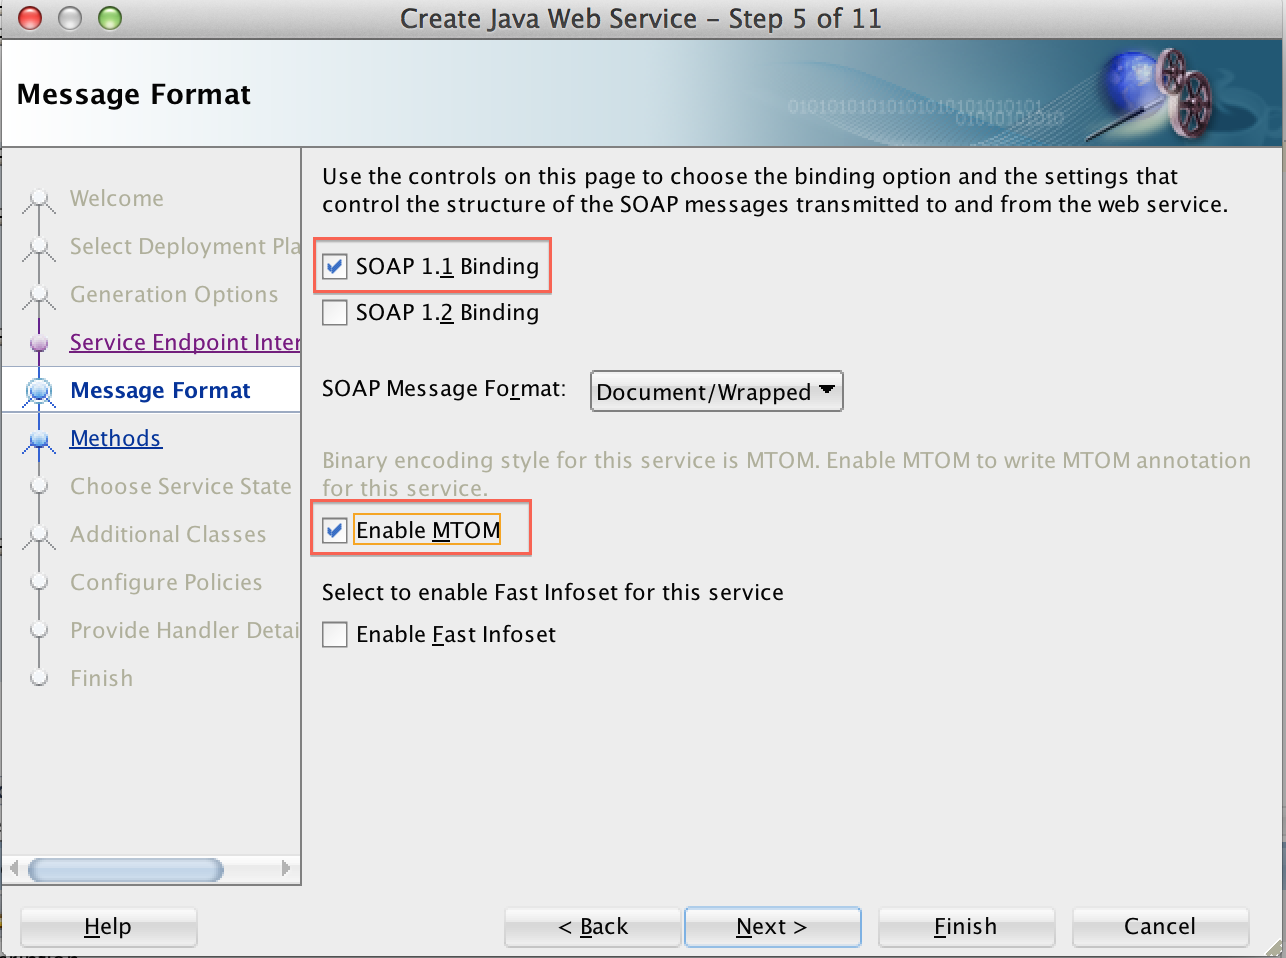Open the SOAP Message Format dropdown
This screenshot has height=958, width=1286.
point(716,391)
